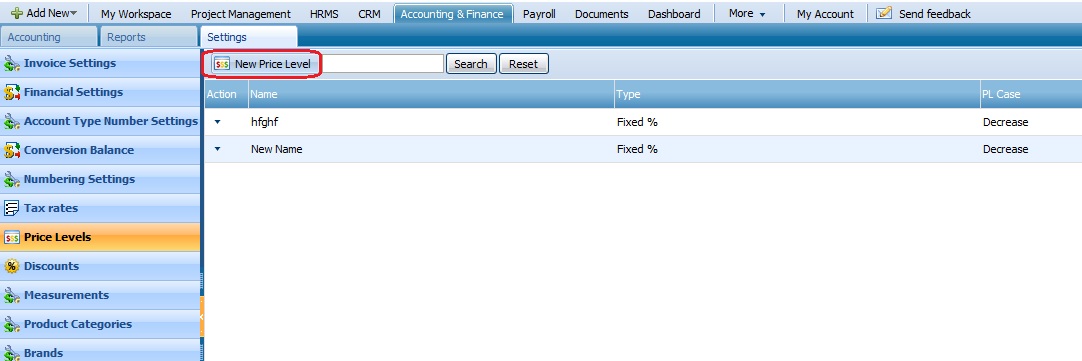
Task: Click the Financial Settings icon
Action: (12, 92)
